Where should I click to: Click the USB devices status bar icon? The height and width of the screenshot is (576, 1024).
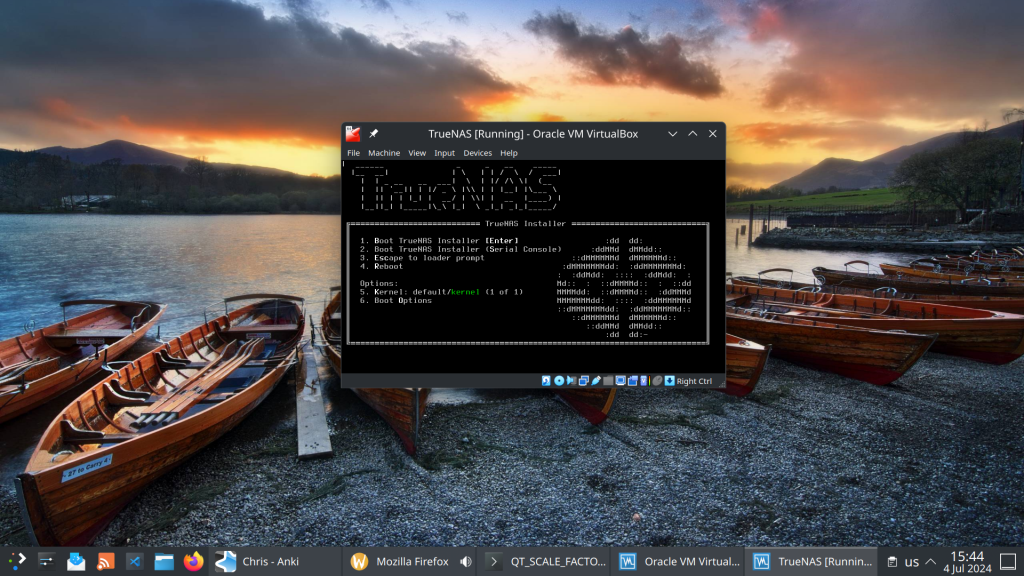pos(595,381)
